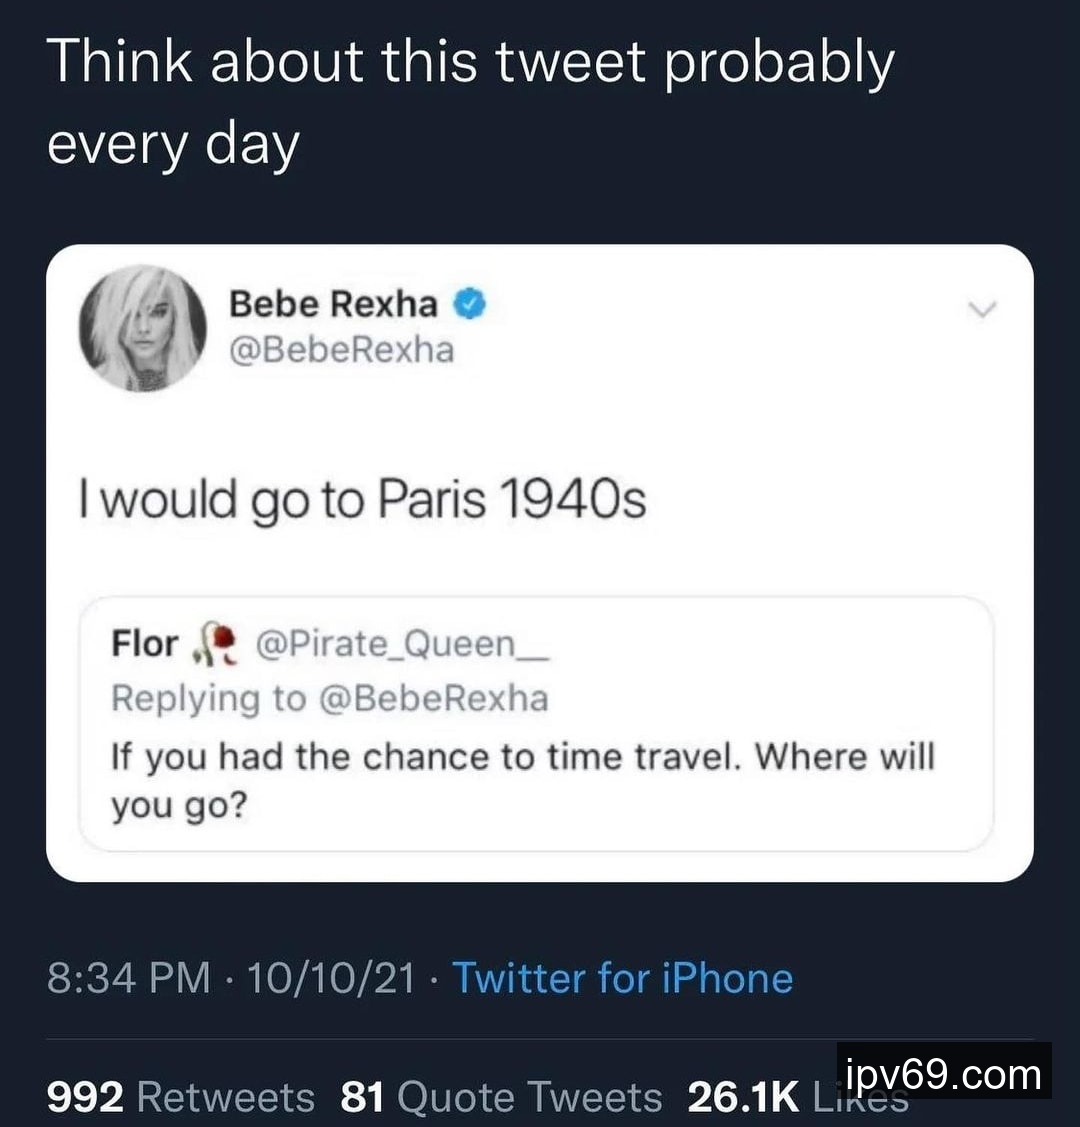Click the 'Think about this tweet' caption
Image resolution: width=1080 pixels, height=1127 pixels.
coord(470,103)
